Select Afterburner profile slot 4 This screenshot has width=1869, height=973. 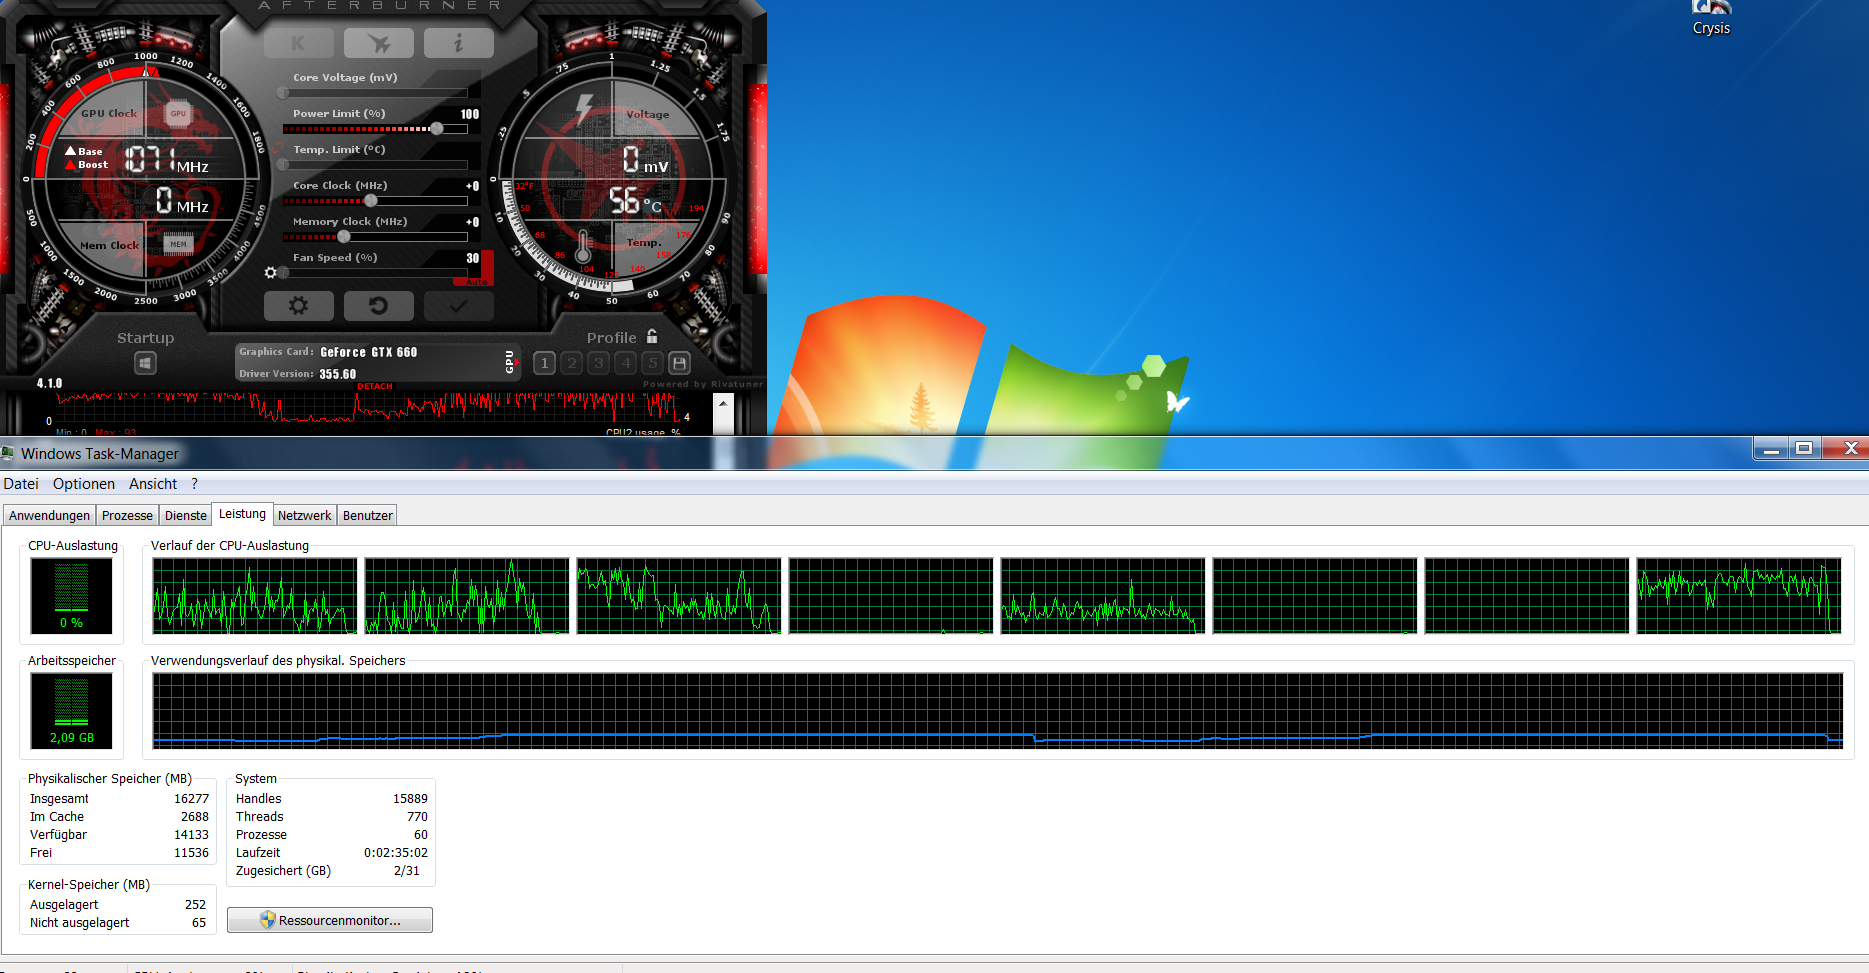click(x=626, y=363)
